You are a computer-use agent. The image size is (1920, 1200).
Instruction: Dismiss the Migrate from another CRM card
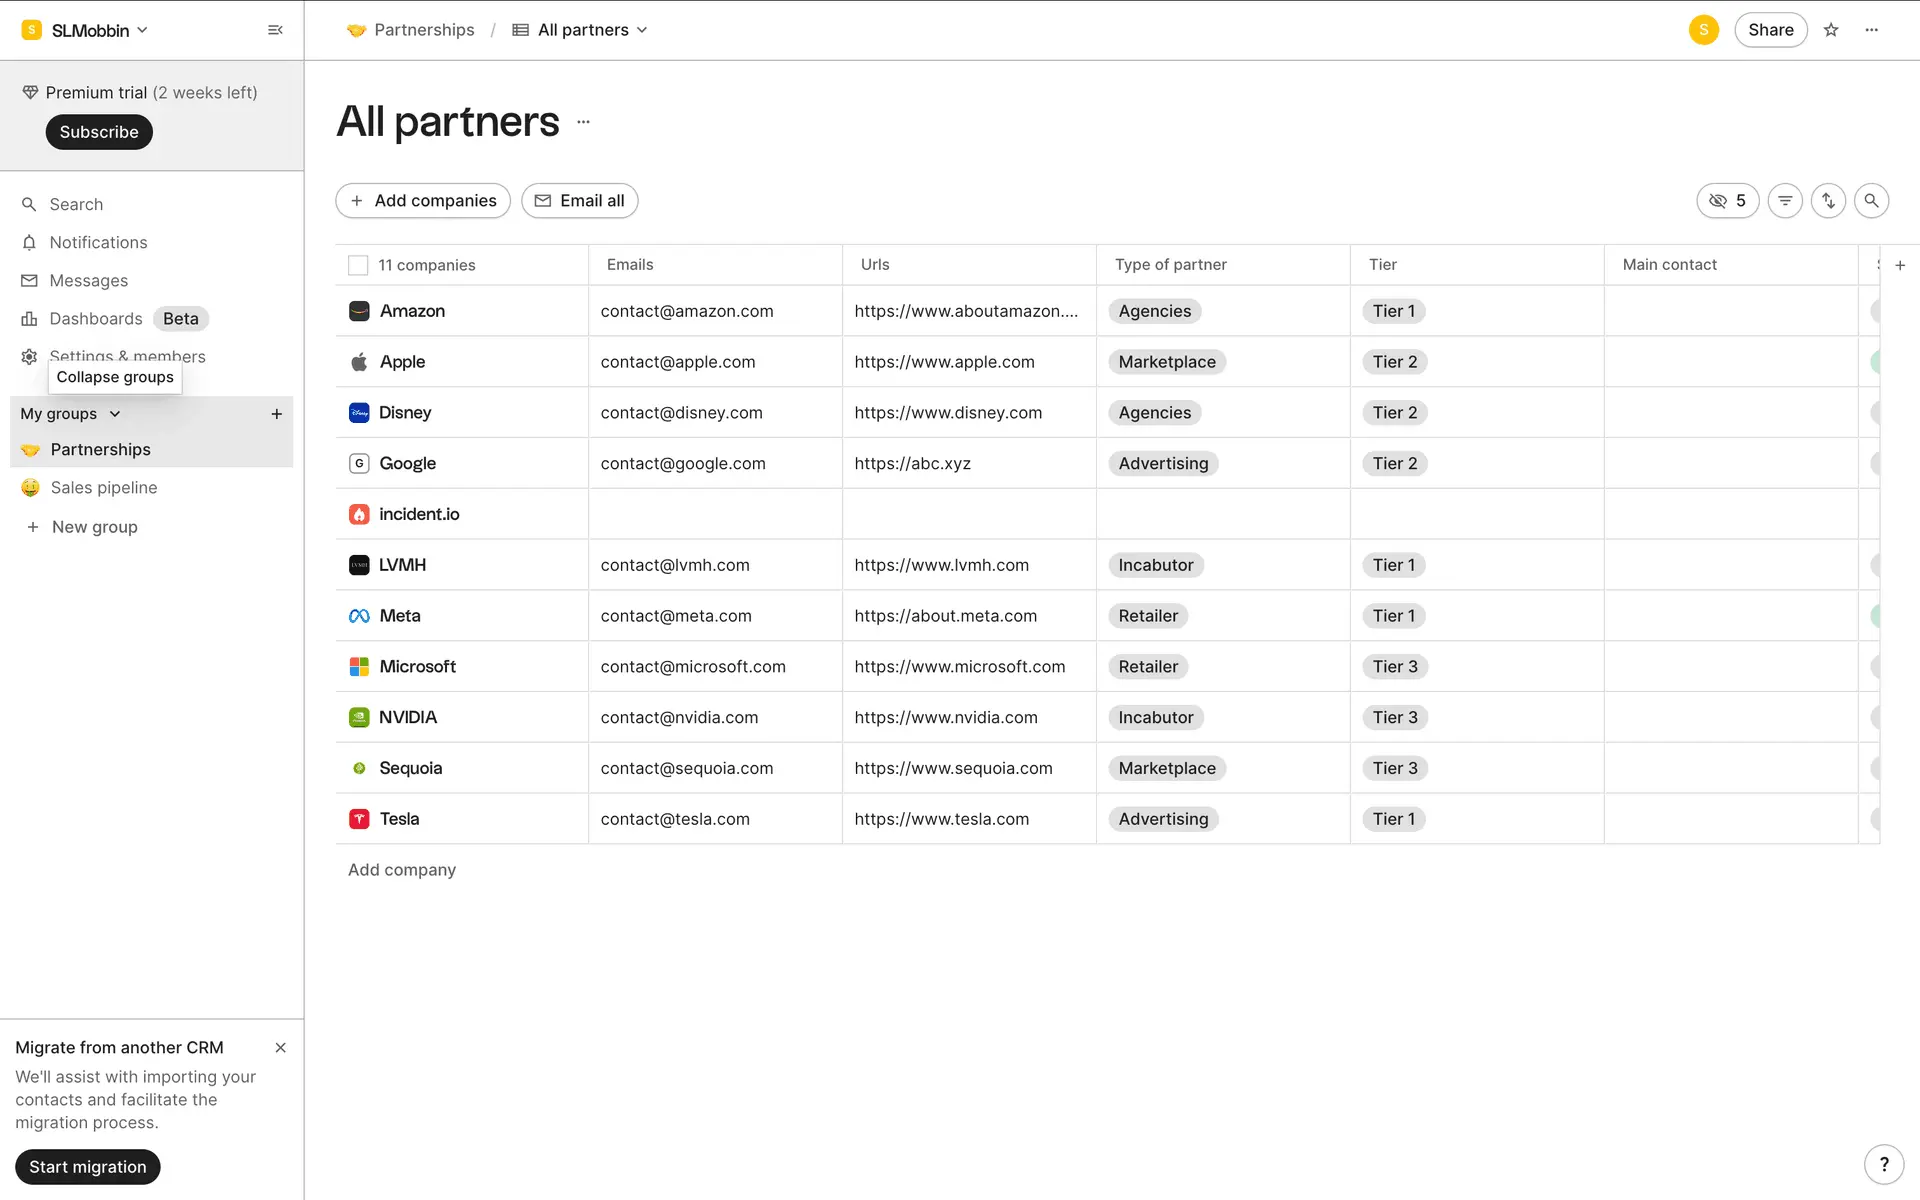(x=280, y=1048)
